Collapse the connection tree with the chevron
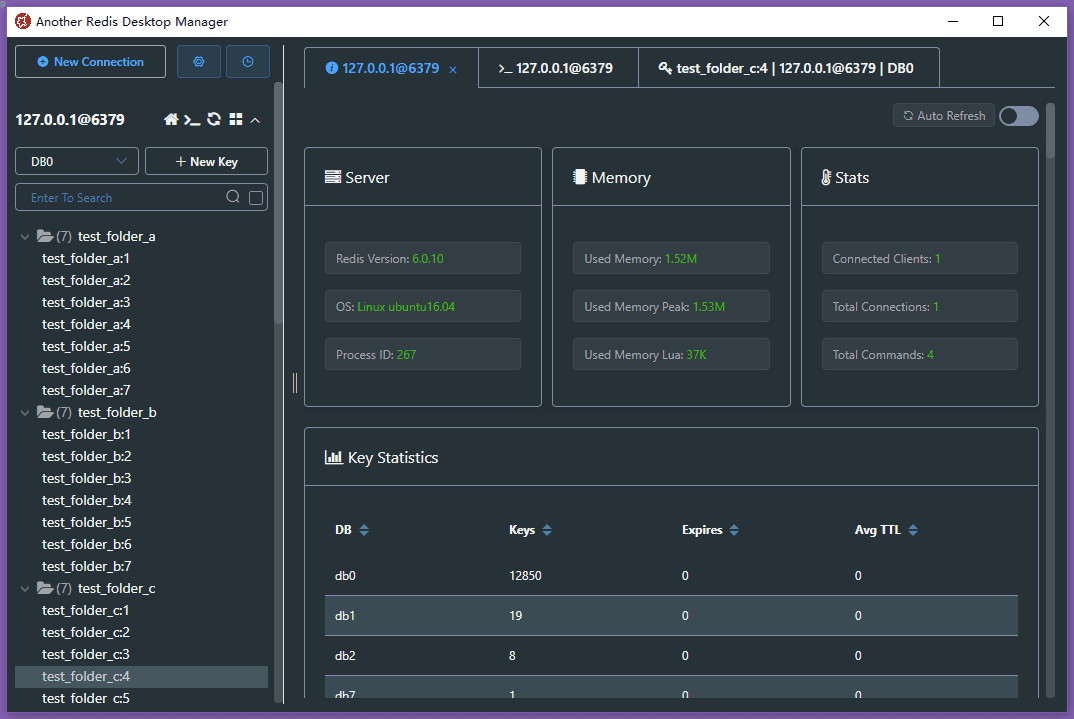1074x719 pixels. coord(255,119)
